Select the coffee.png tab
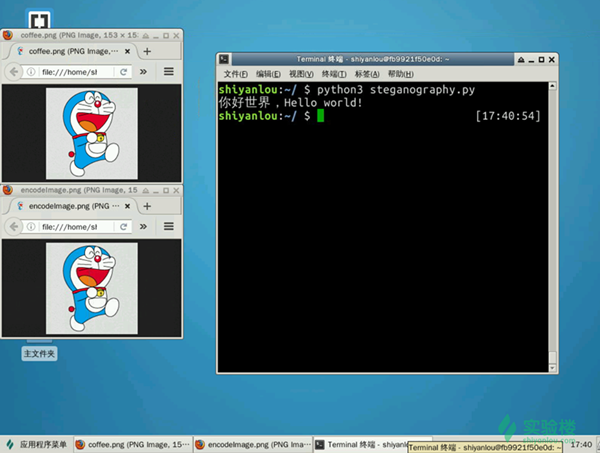The image size is (600, 453). click(73, 51)
